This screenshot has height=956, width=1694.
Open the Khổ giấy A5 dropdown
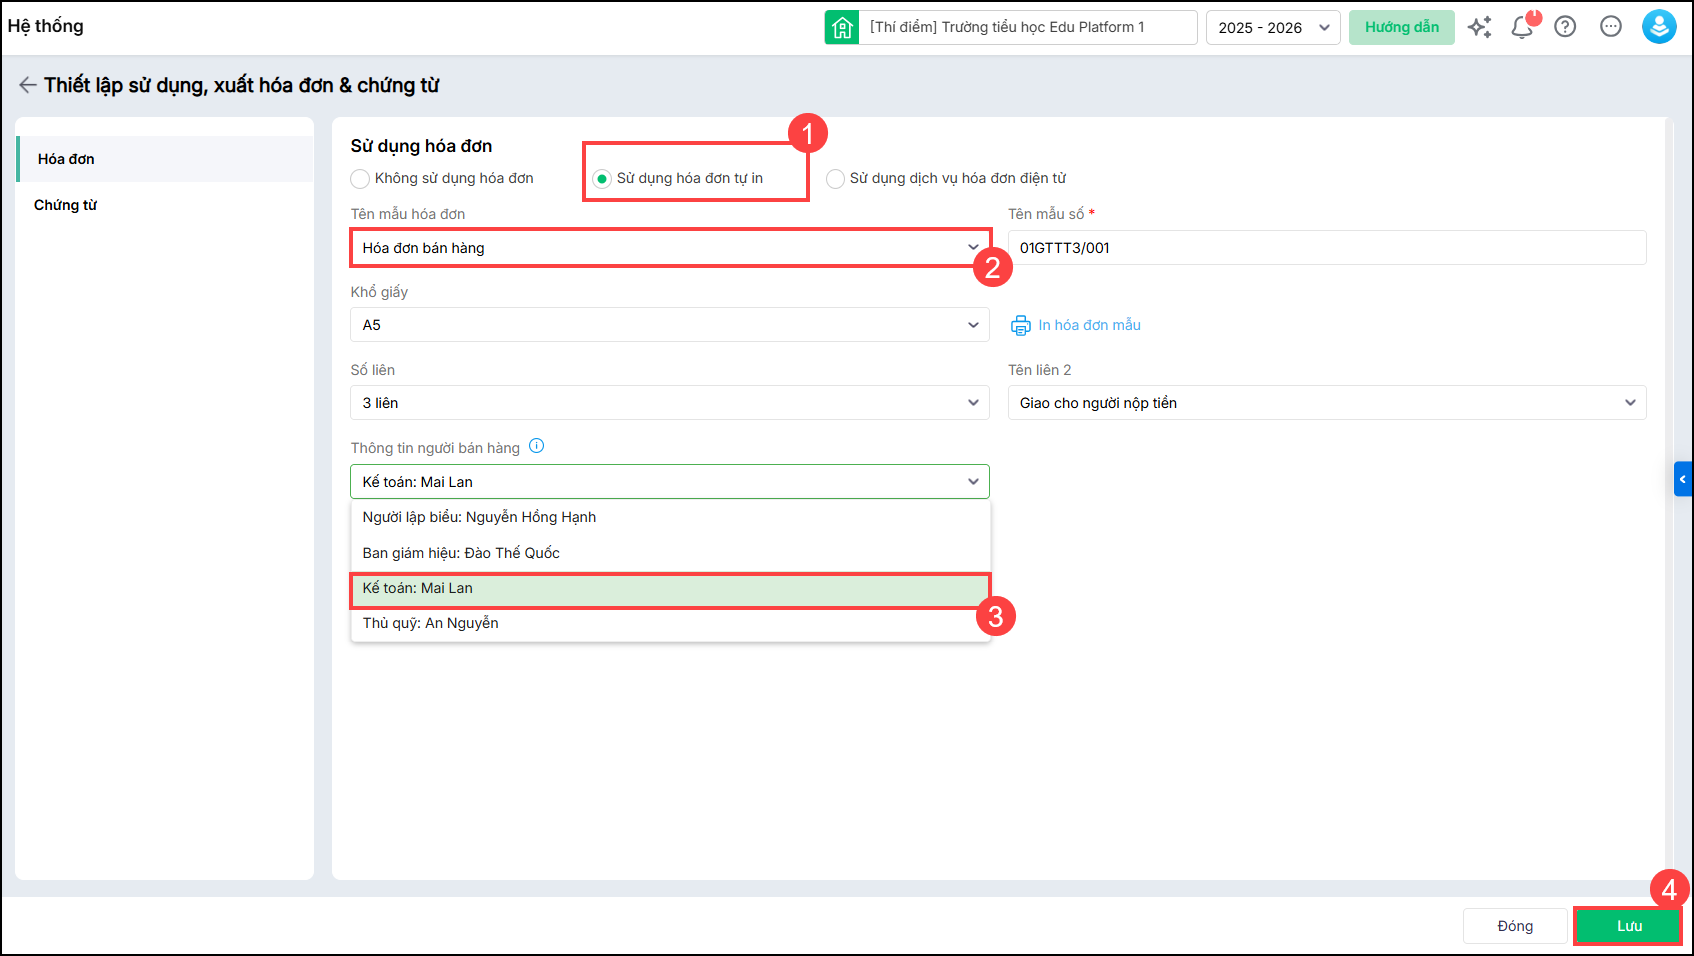pos(669,325)
